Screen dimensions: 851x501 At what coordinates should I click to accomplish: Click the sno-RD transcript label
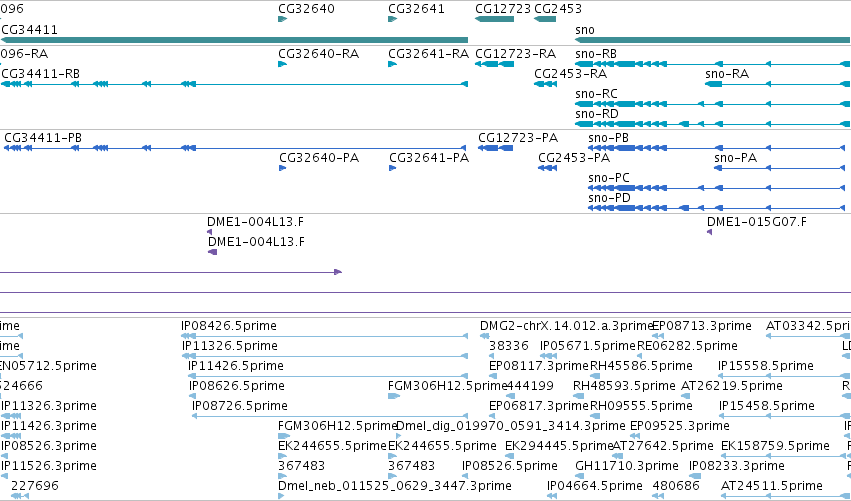597,114
